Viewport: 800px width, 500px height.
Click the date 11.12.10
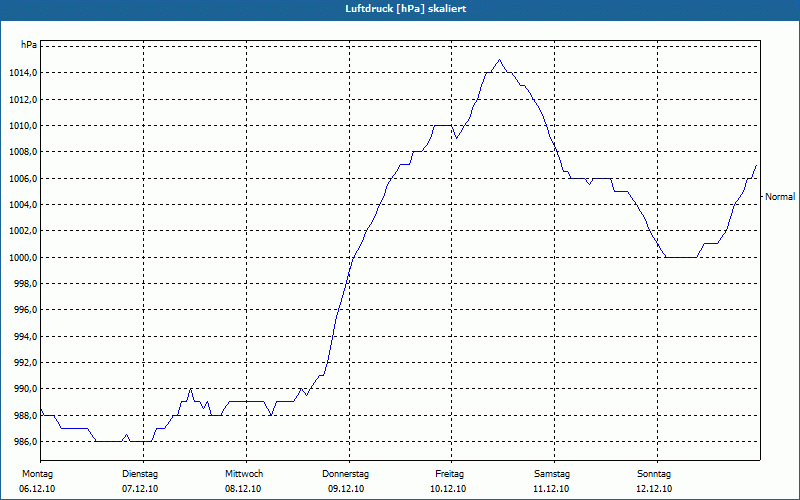click(x=551, y=489)
